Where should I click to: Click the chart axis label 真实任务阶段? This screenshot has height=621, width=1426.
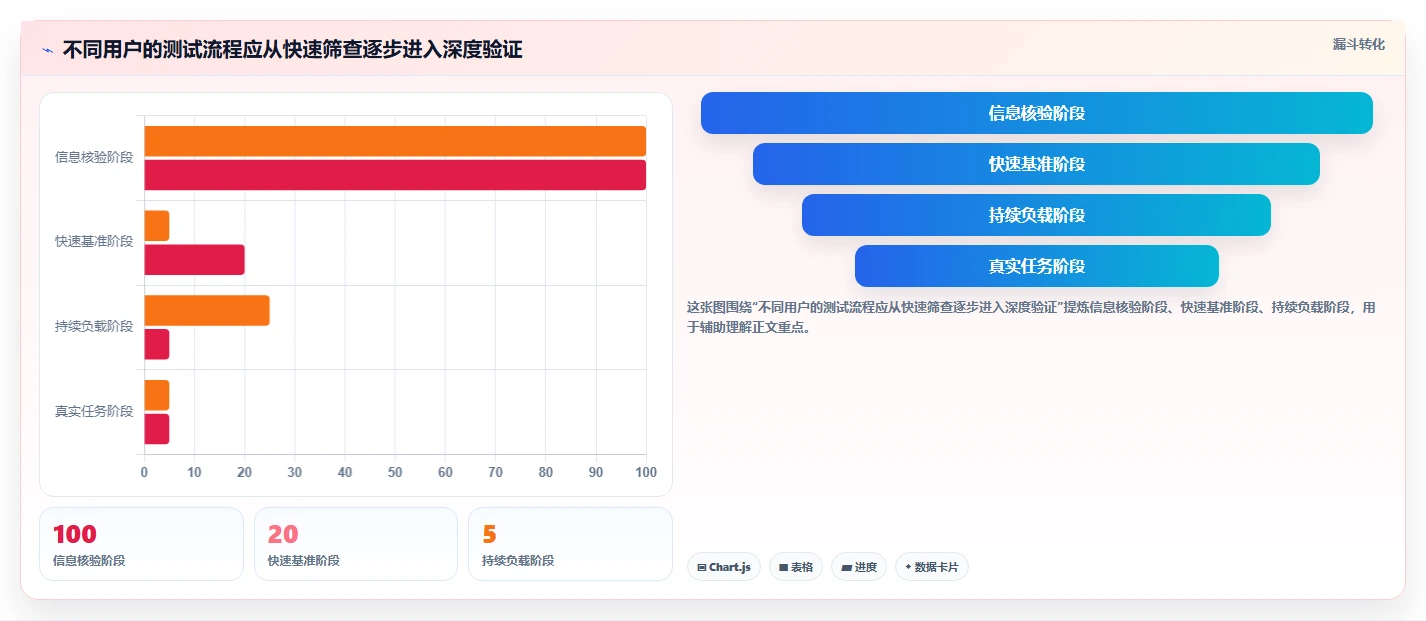(x=94, y=411)
